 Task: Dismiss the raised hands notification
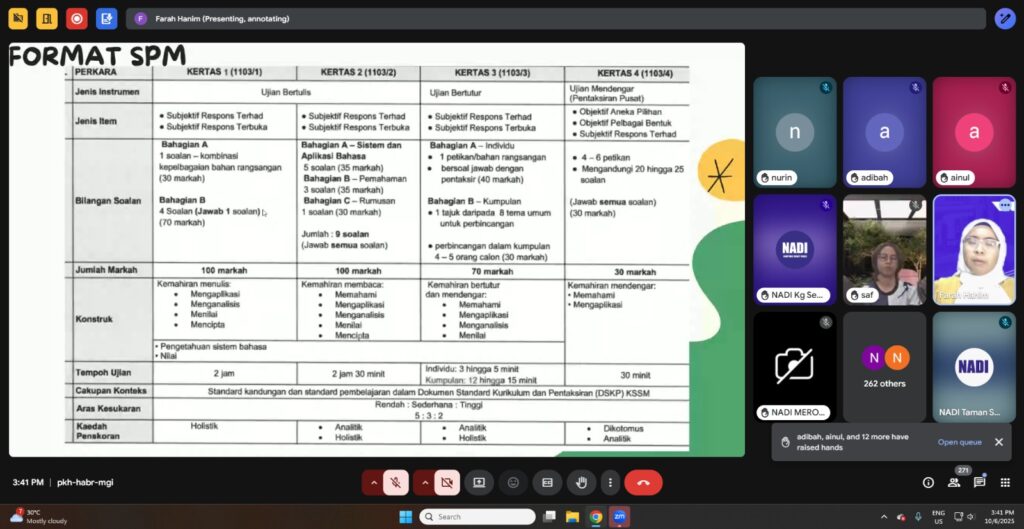(999, 442)
